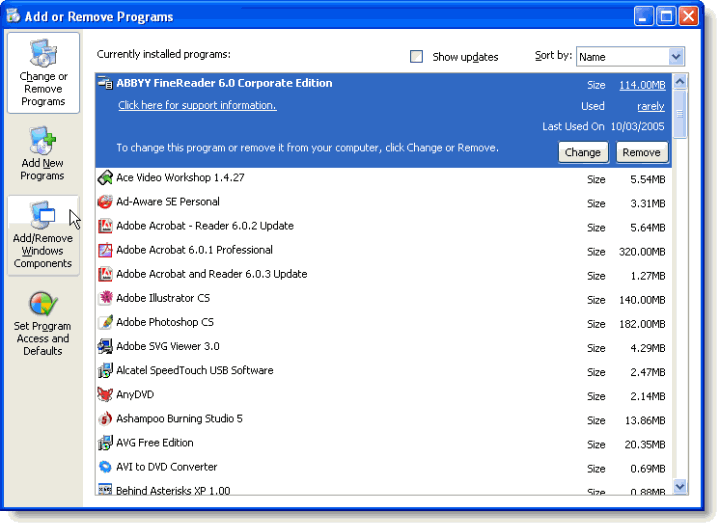Click Ashampoo Burning Studio 5 icon
This screenshot has height=526, width=720.
click(x=105, y=419)
